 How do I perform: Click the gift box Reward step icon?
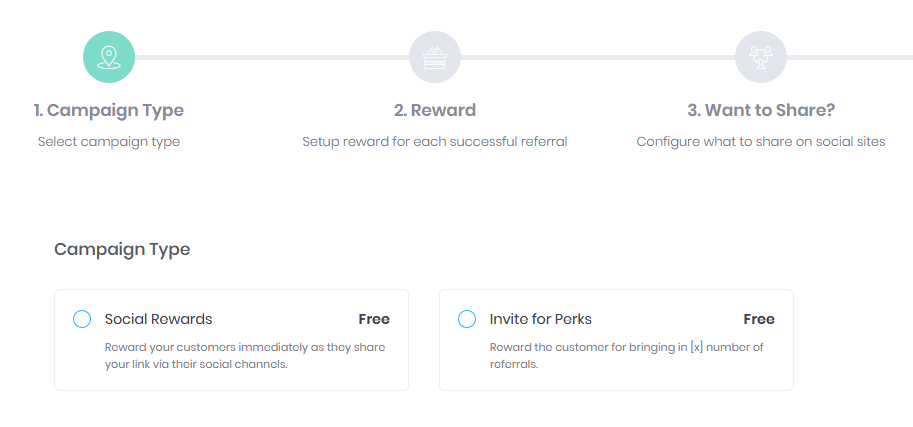click(435, 57)
